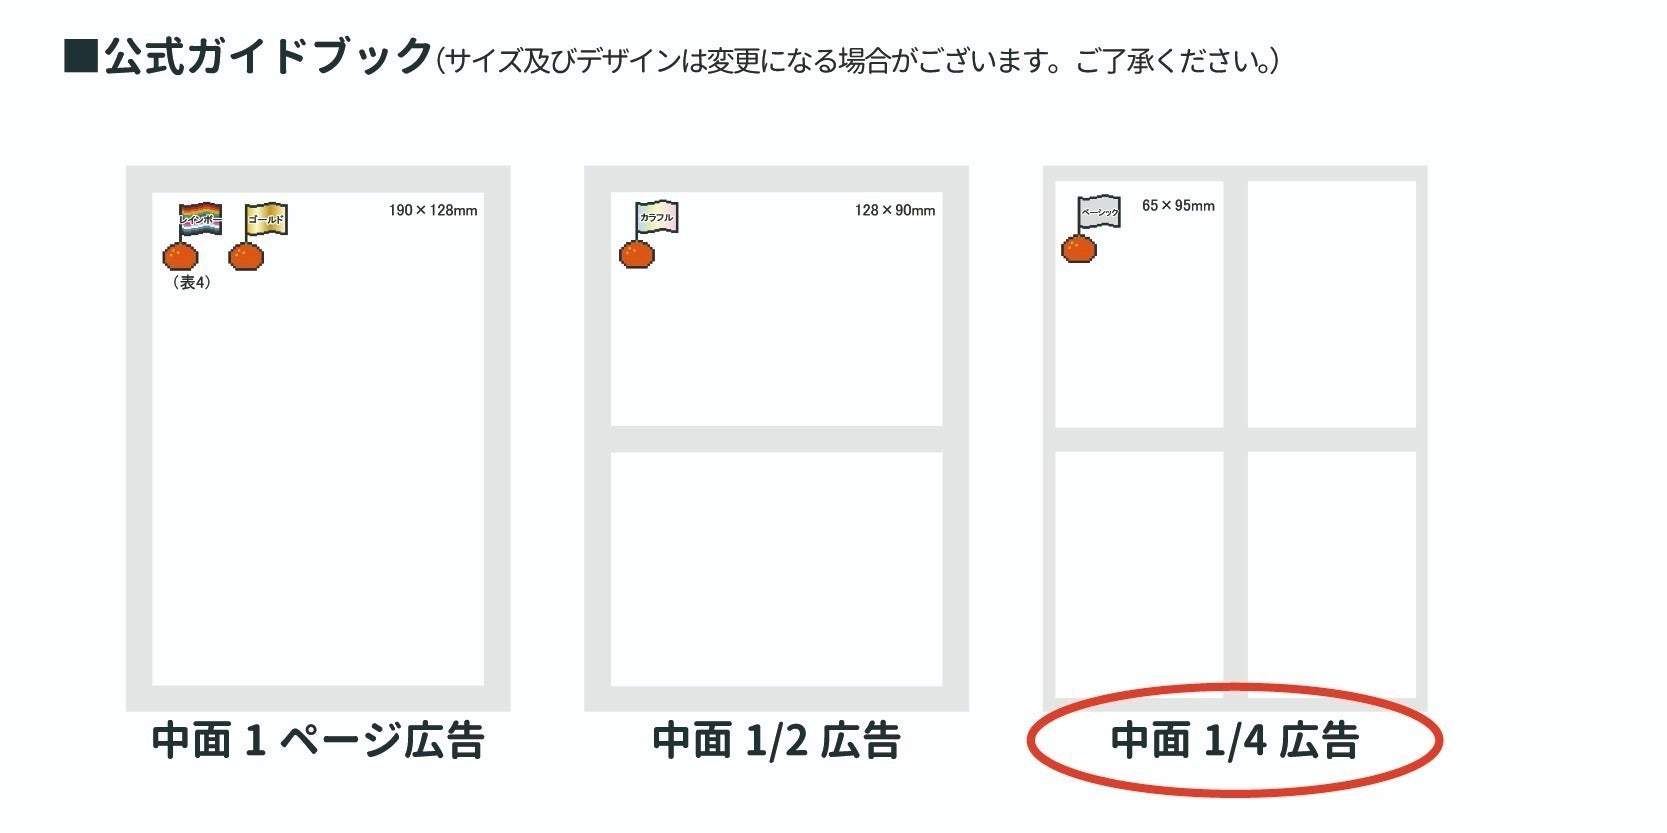Image resolution: width=1667 pixels, height=833 pixels.
Task: Click the orange below the basic flag
Action: click(1078, 248)
